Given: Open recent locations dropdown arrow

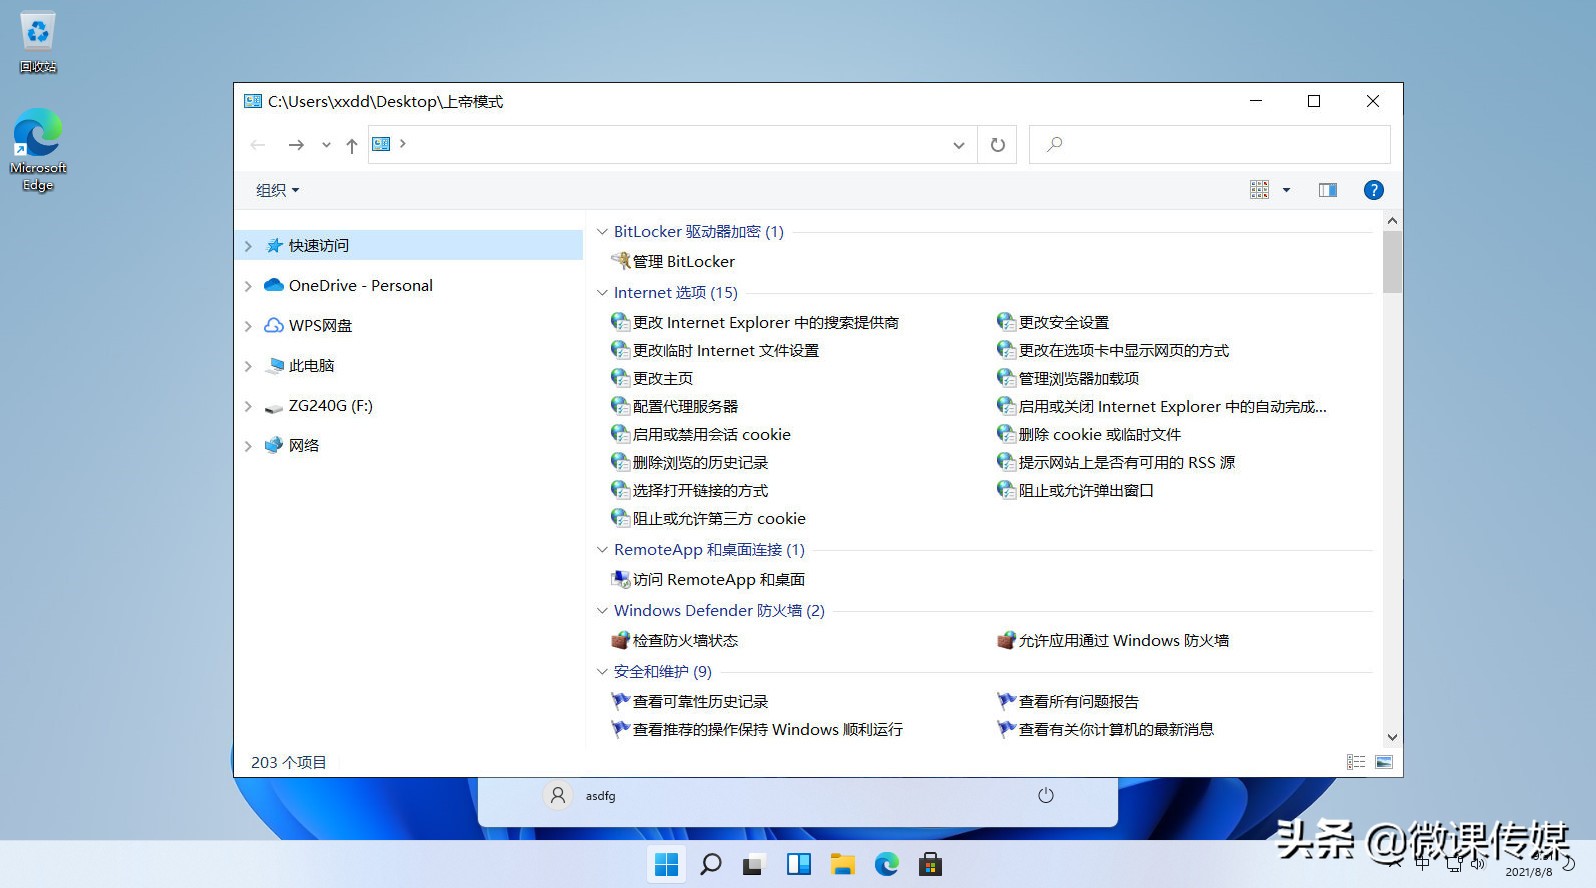Looking at the screenshot, I should pos(326,145).
